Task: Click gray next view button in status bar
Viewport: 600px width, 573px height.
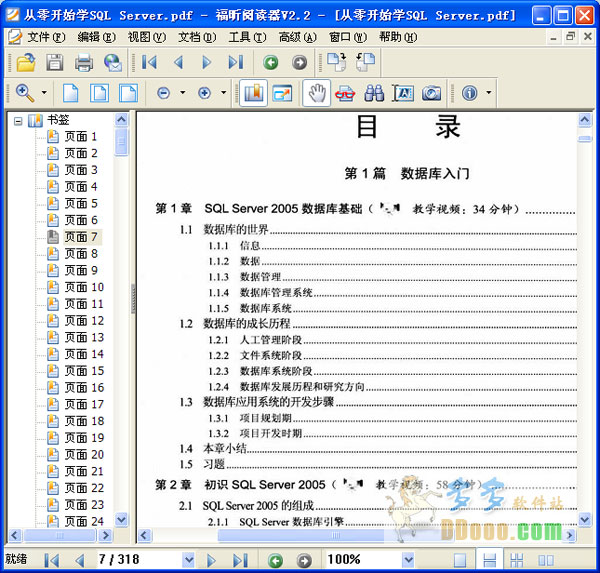Action: point(304,561)
